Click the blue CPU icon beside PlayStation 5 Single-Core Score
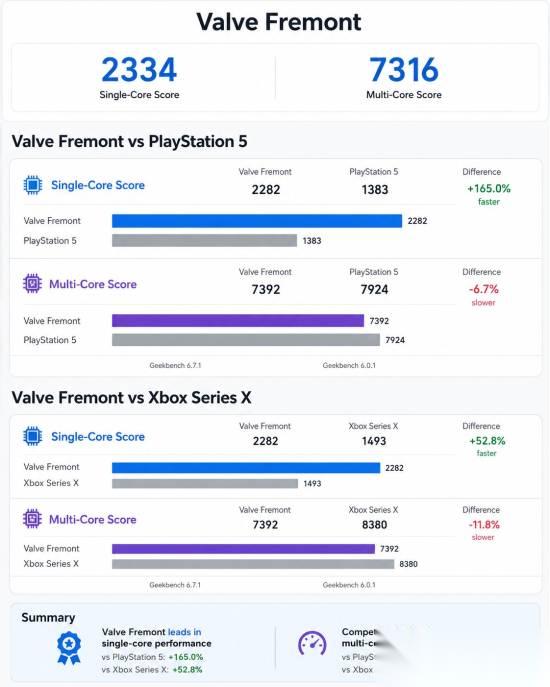This screenshot has width=550, height=687. point(33,185)
